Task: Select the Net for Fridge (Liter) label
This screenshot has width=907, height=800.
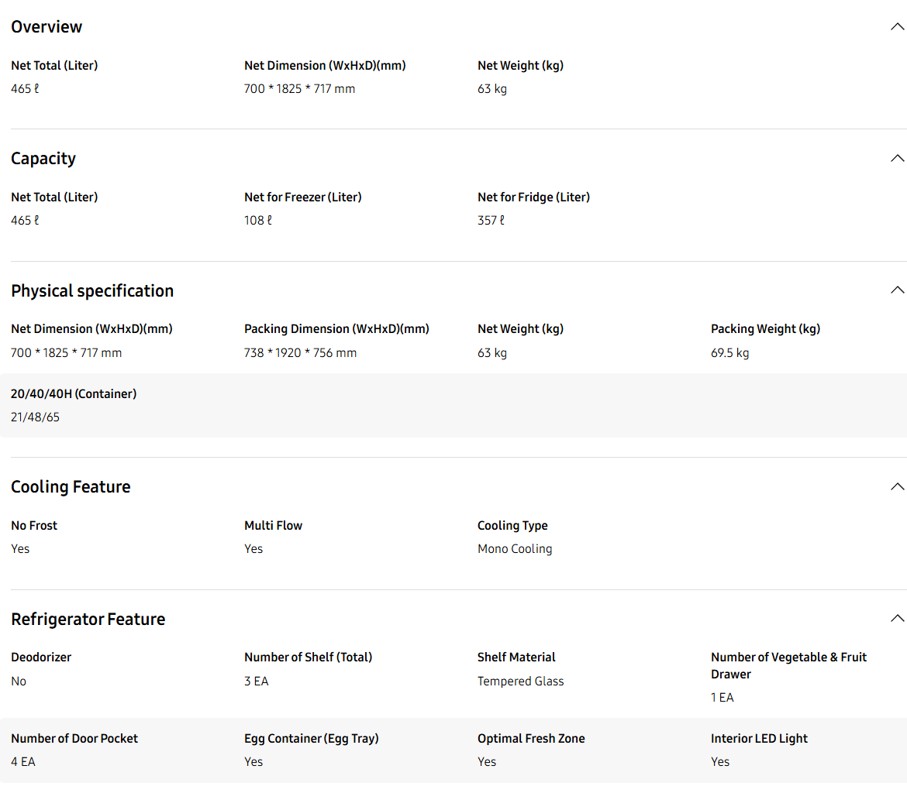Action: tap(533, 197)
